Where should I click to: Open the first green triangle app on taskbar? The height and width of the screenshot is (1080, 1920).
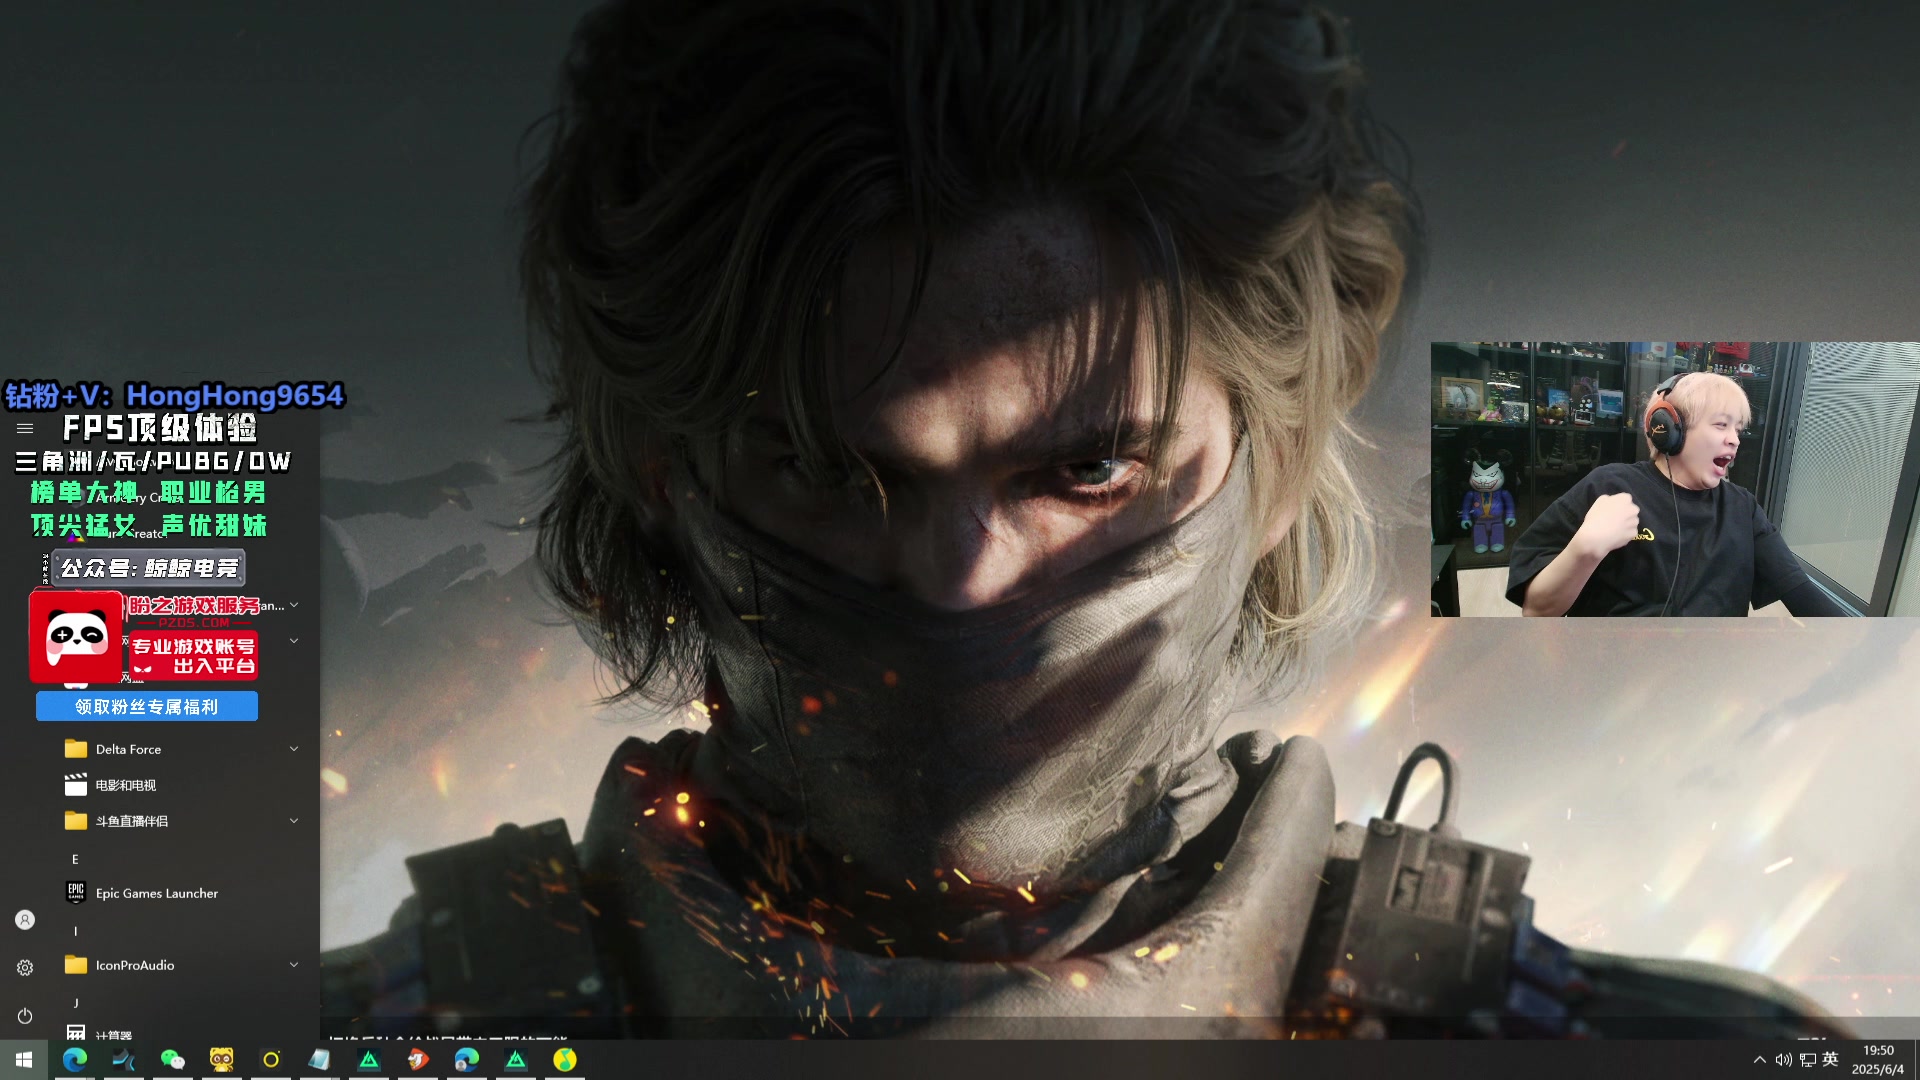[x=369, y=1059]
